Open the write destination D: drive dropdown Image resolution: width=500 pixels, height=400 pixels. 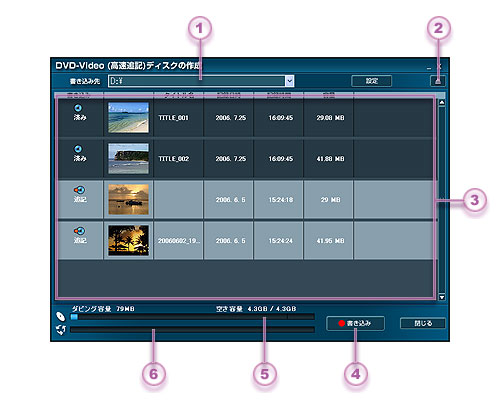tap(201, 81)
